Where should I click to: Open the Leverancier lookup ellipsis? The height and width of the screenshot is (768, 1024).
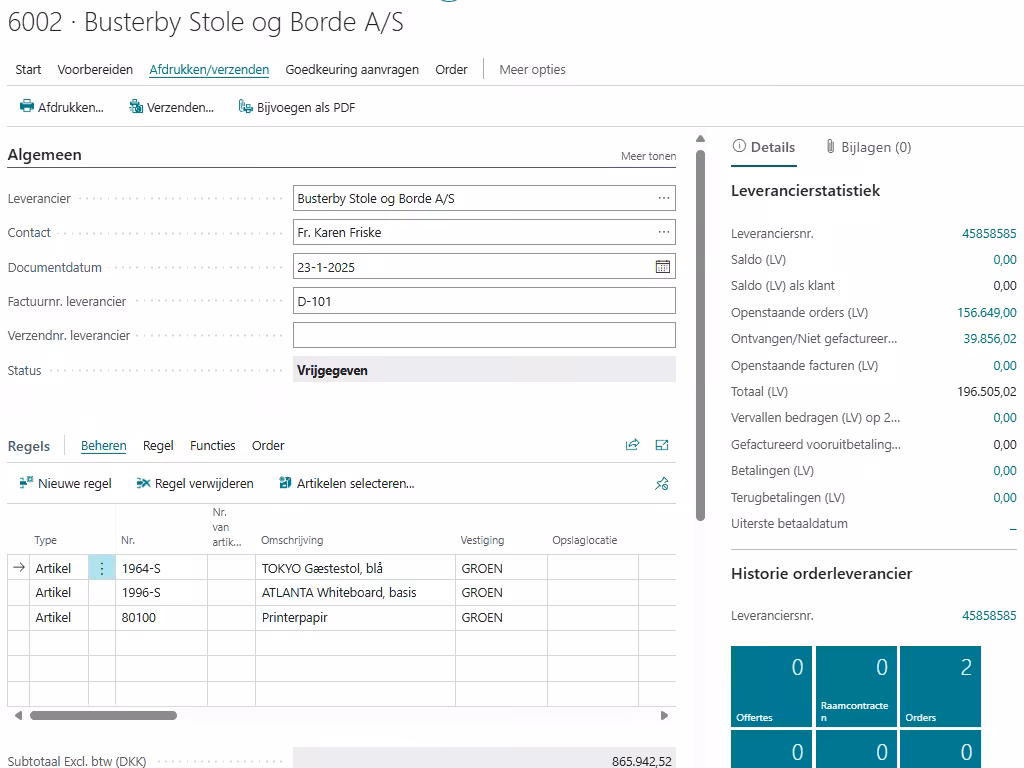[x=663, y=199]
